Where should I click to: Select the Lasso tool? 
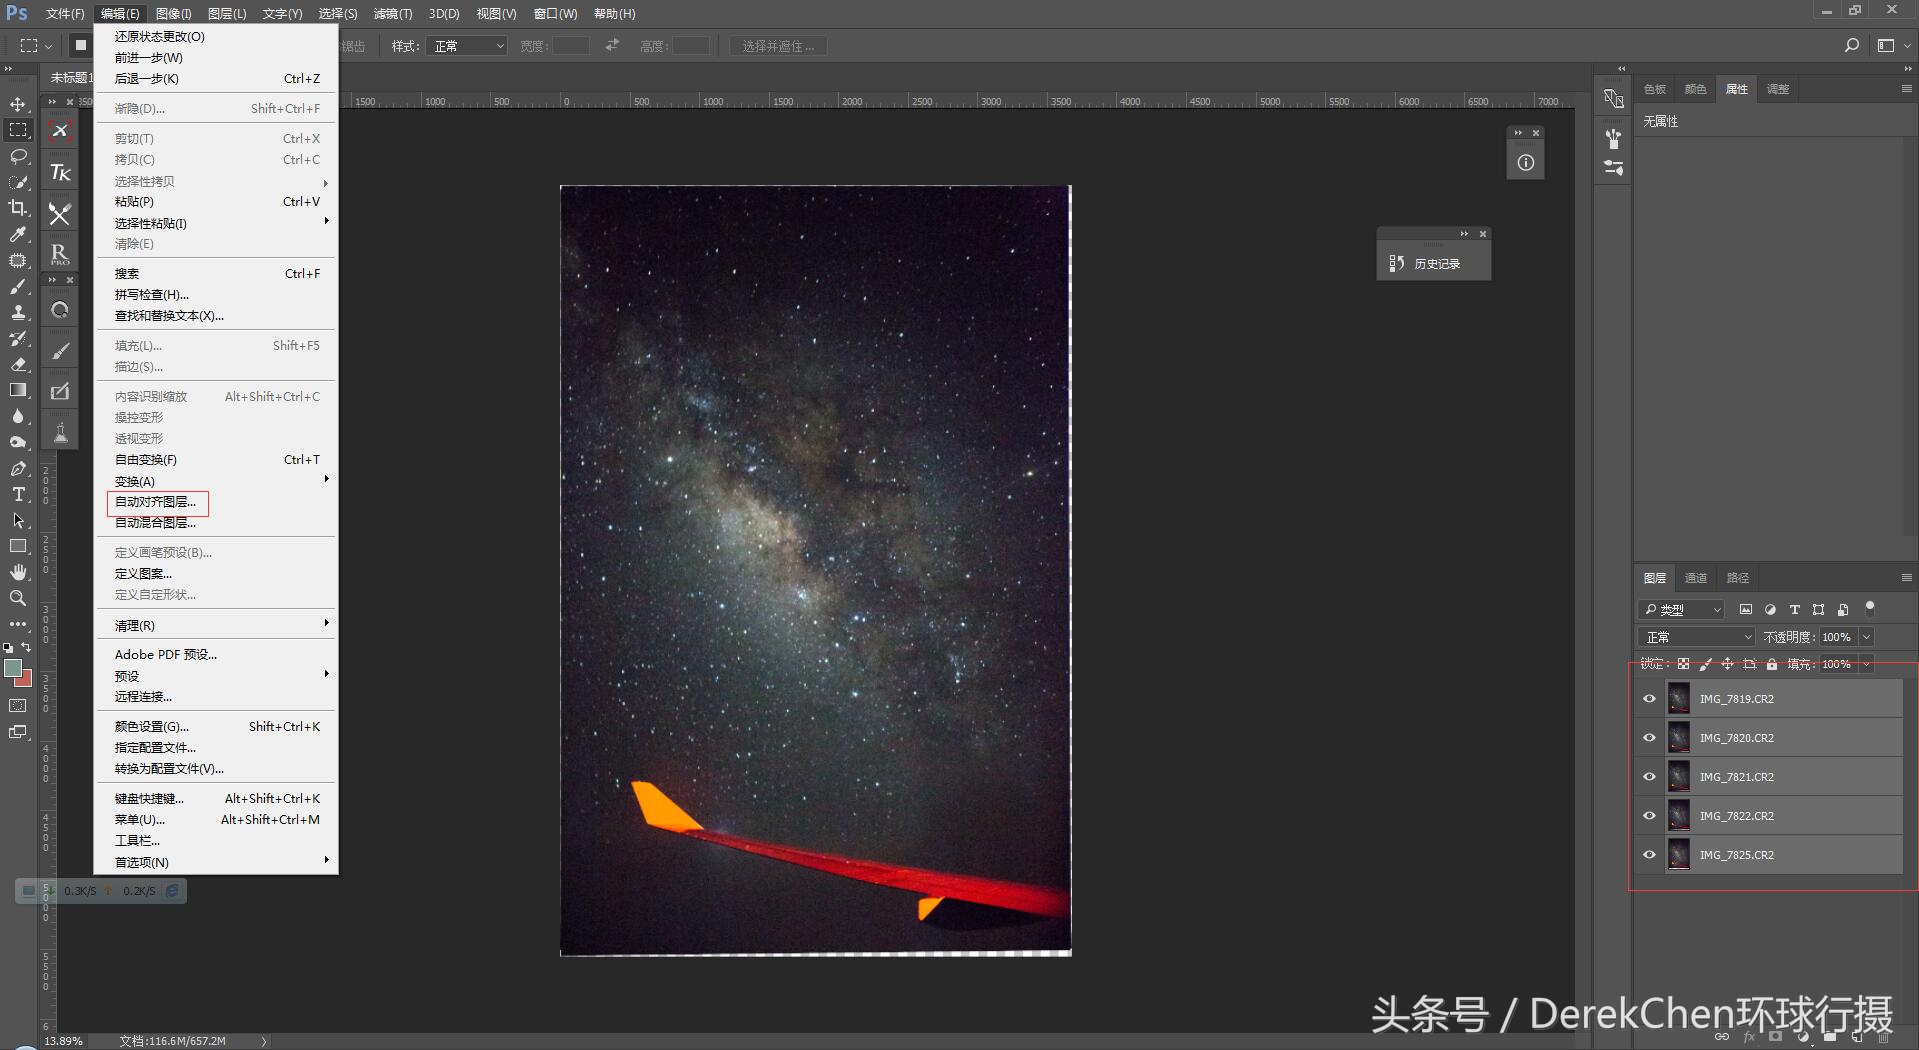[18, 156]
